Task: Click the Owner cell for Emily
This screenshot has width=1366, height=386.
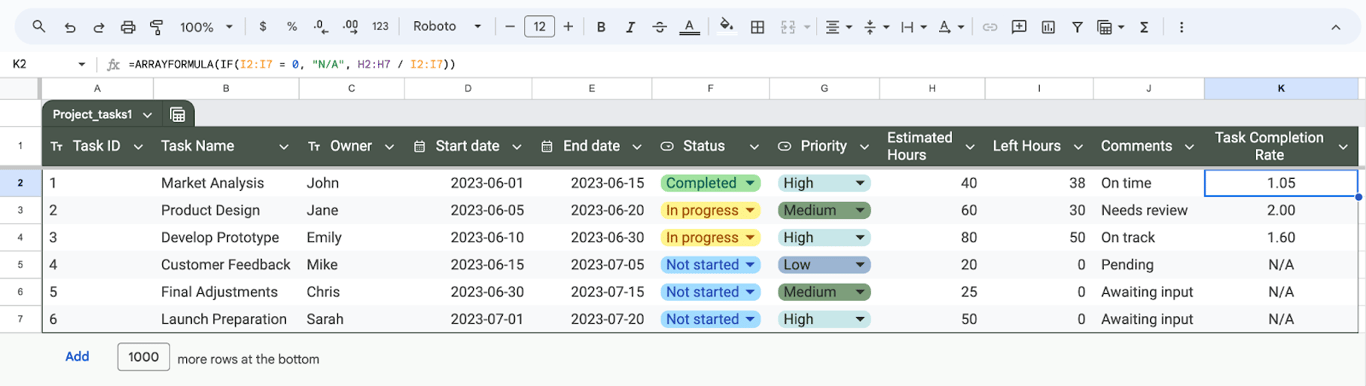Action: click(x=352, y=238)
